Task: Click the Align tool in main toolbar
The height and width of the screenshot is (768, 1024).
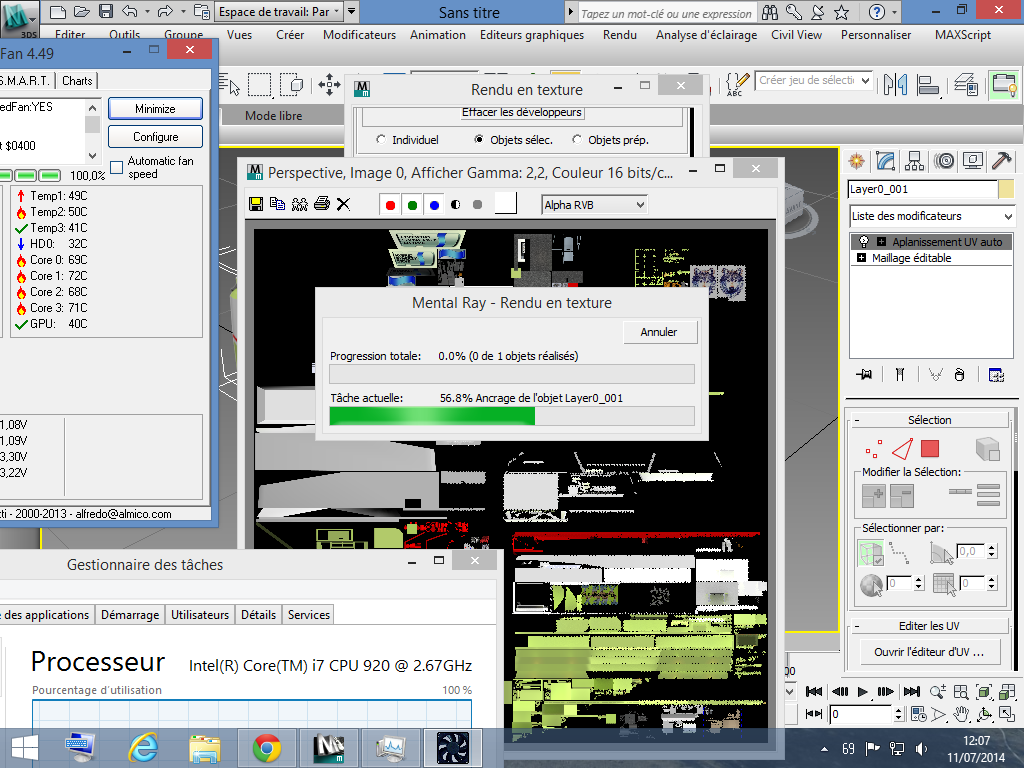Action: click(x=927, y=84)
